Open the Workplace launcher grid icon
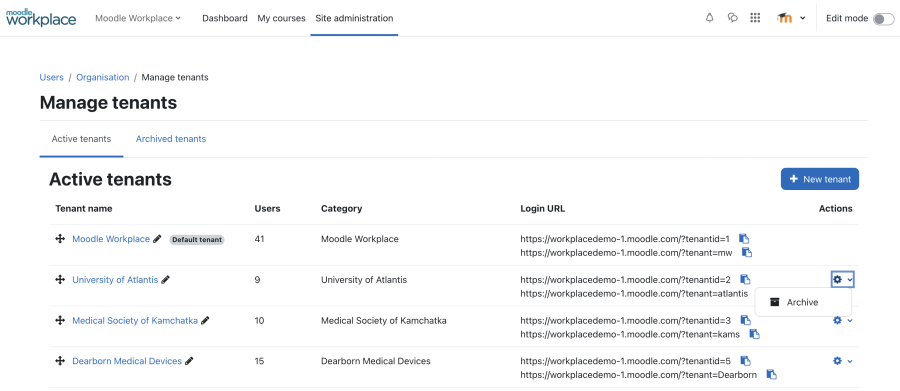This screenshot has height=391, width=900. tap(755, 18)
